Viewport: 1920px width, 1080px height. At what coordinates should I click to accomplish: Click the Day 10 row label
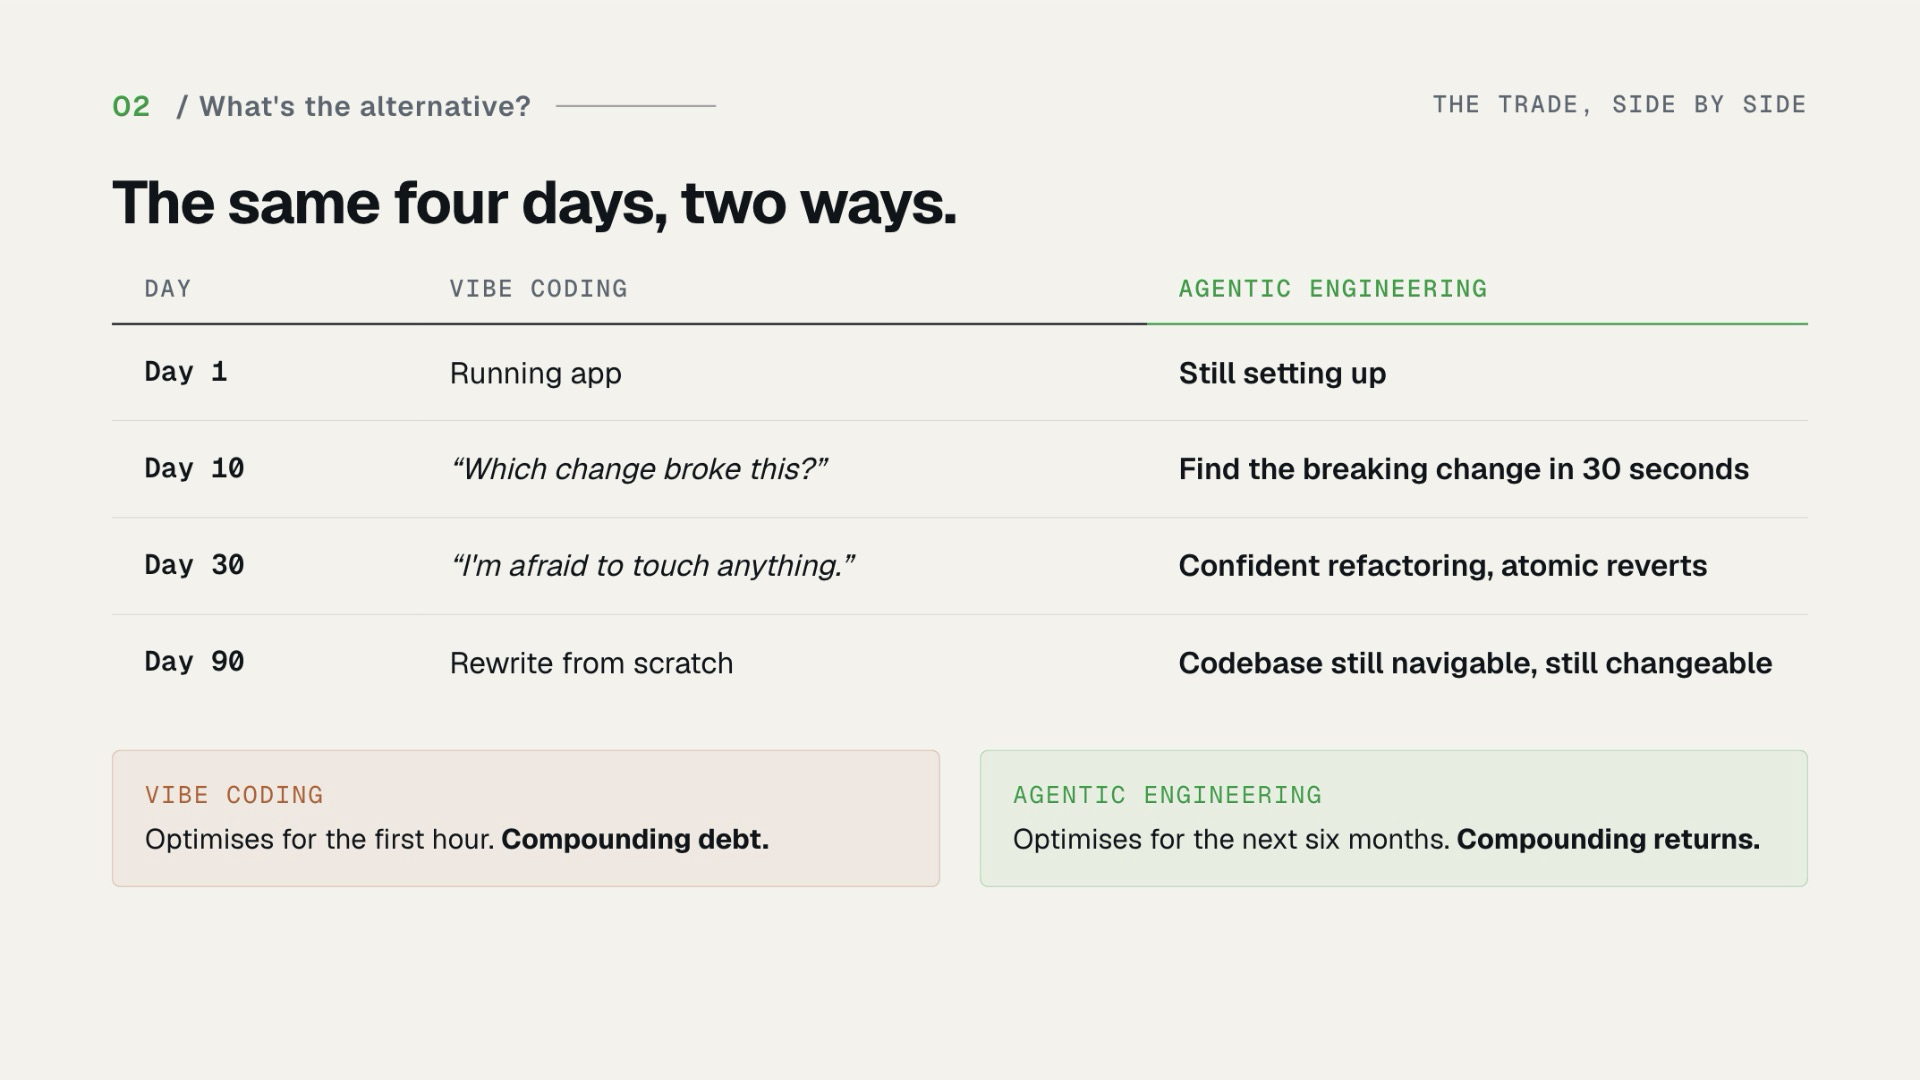pos(194,468)
